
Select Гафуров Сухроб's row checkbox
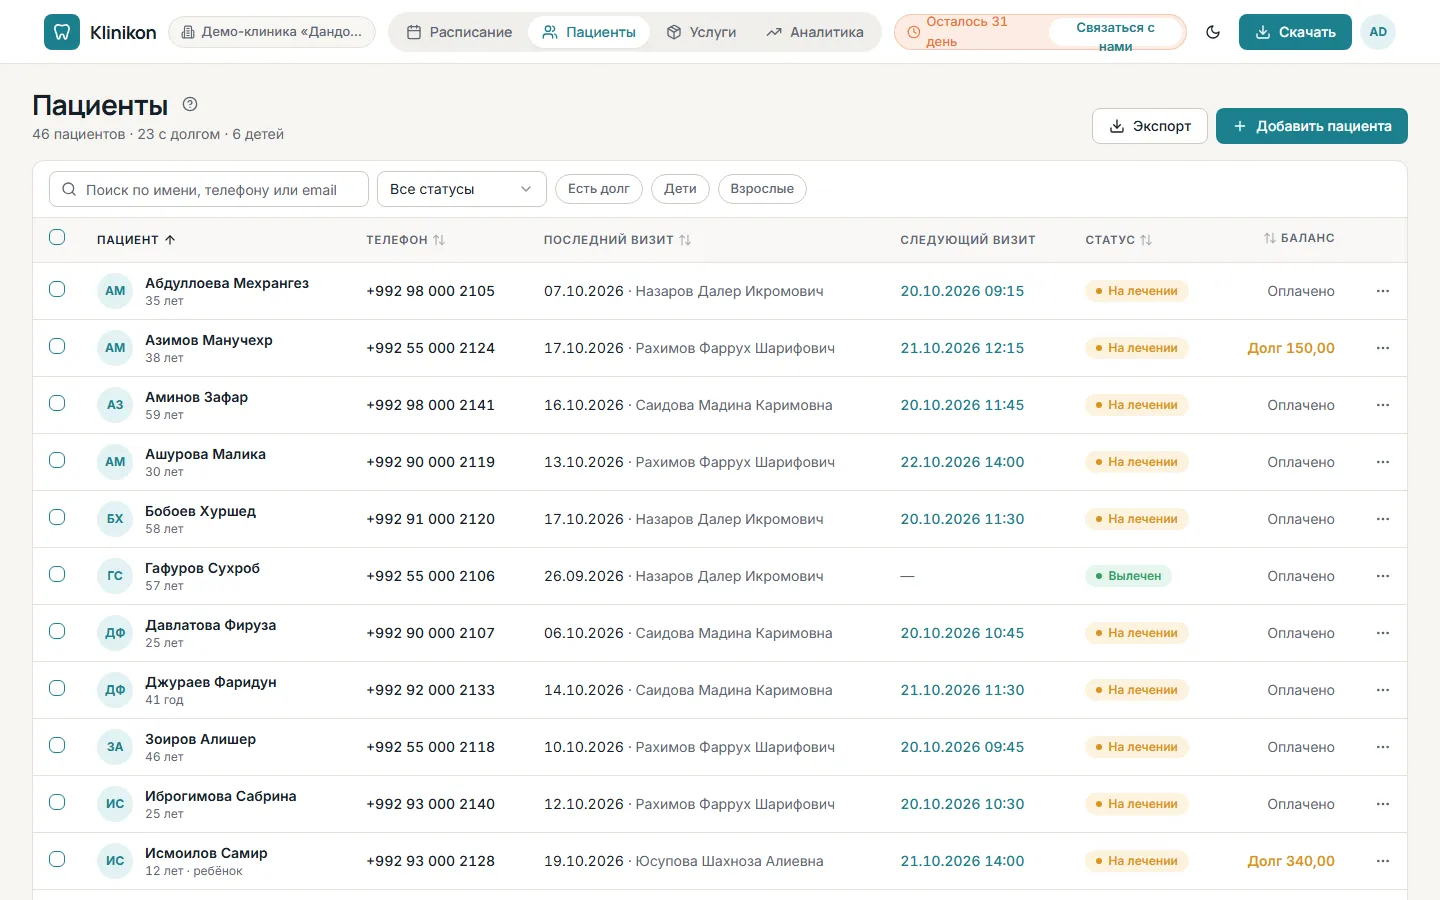point(57,574)
